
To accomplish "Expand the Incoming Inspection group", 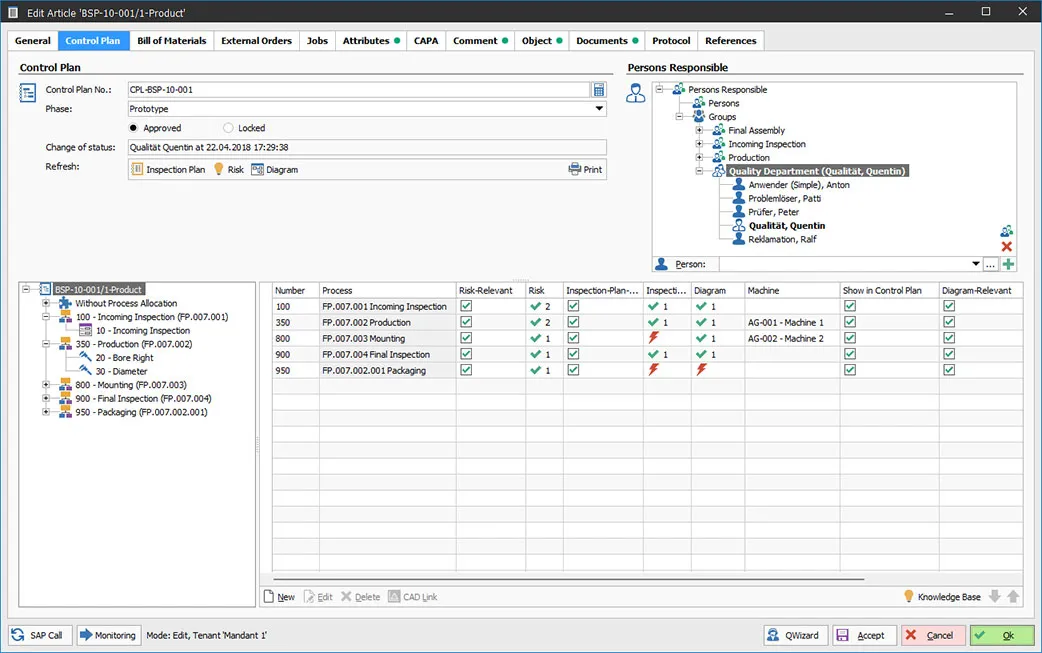I will click(699, 144).
